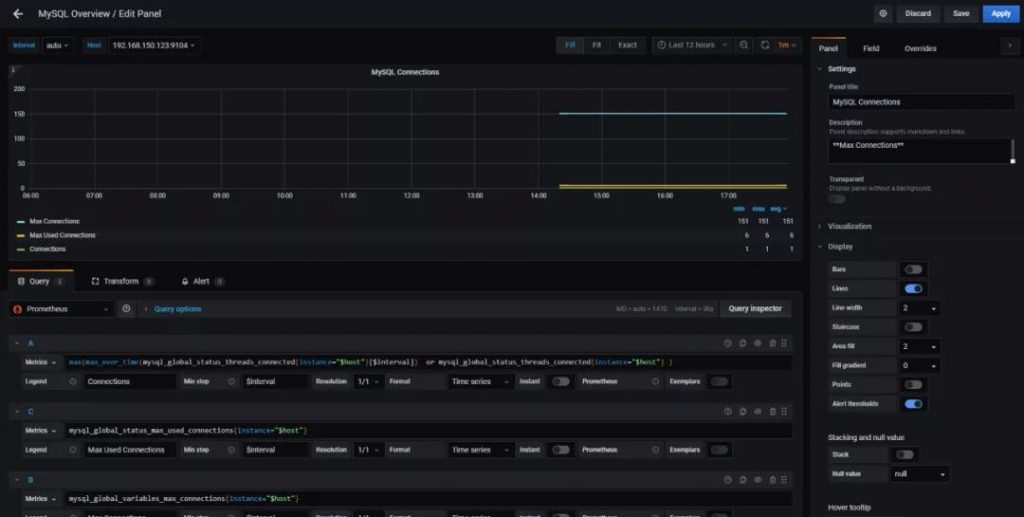This screenshot has height=517, width=1024.
Task: Toggle Instant switch in query A
Action: pos(560,381)
